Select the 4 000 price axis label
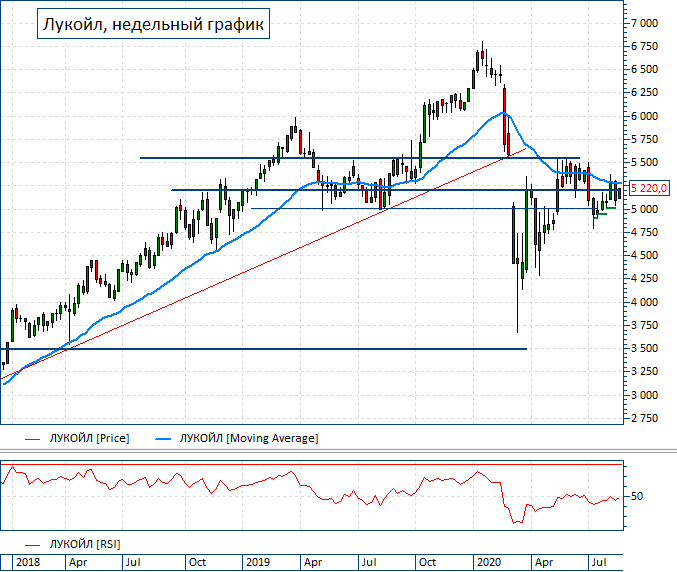 tap(645, 302)
